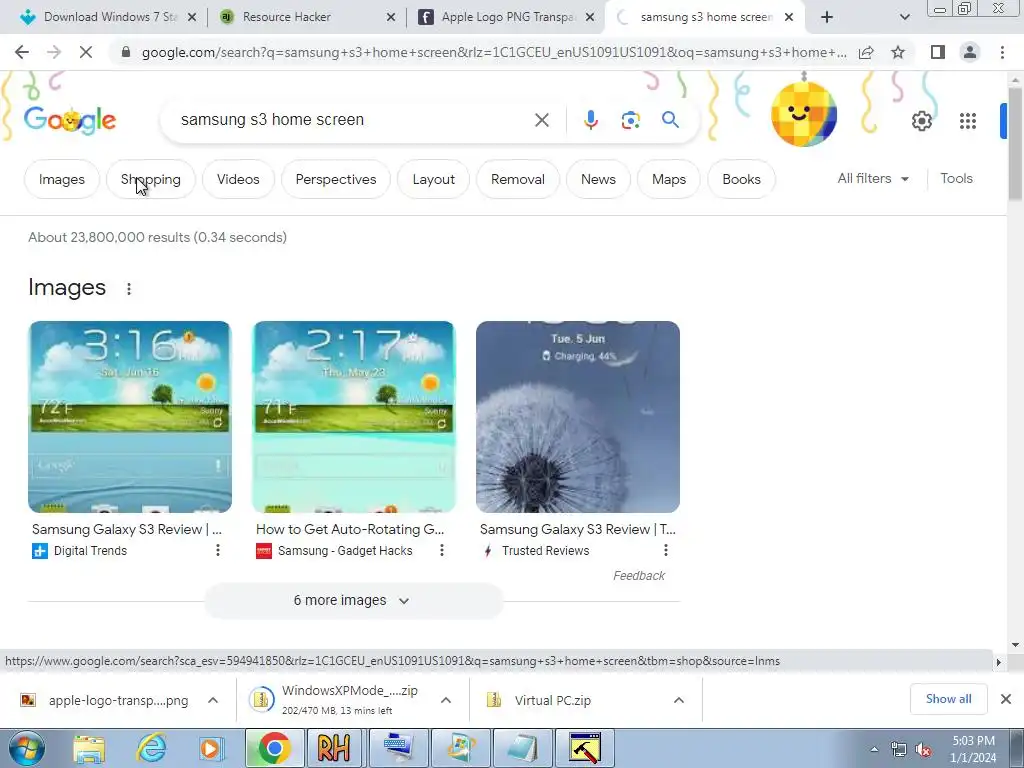Open the Windows Start menu
This screenshot has height=768, width=1024.
26,748
